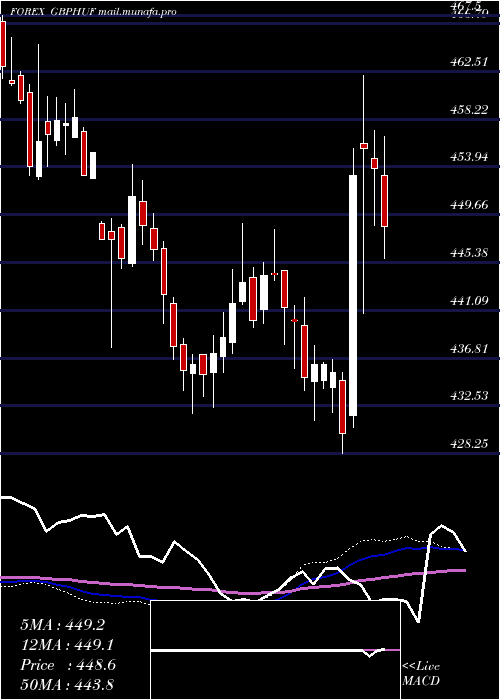Click the 462.51 price axis label
Image resolution: width=500 pixels, height=700 pixels.
pyautogui.click(x=468, y=62)
